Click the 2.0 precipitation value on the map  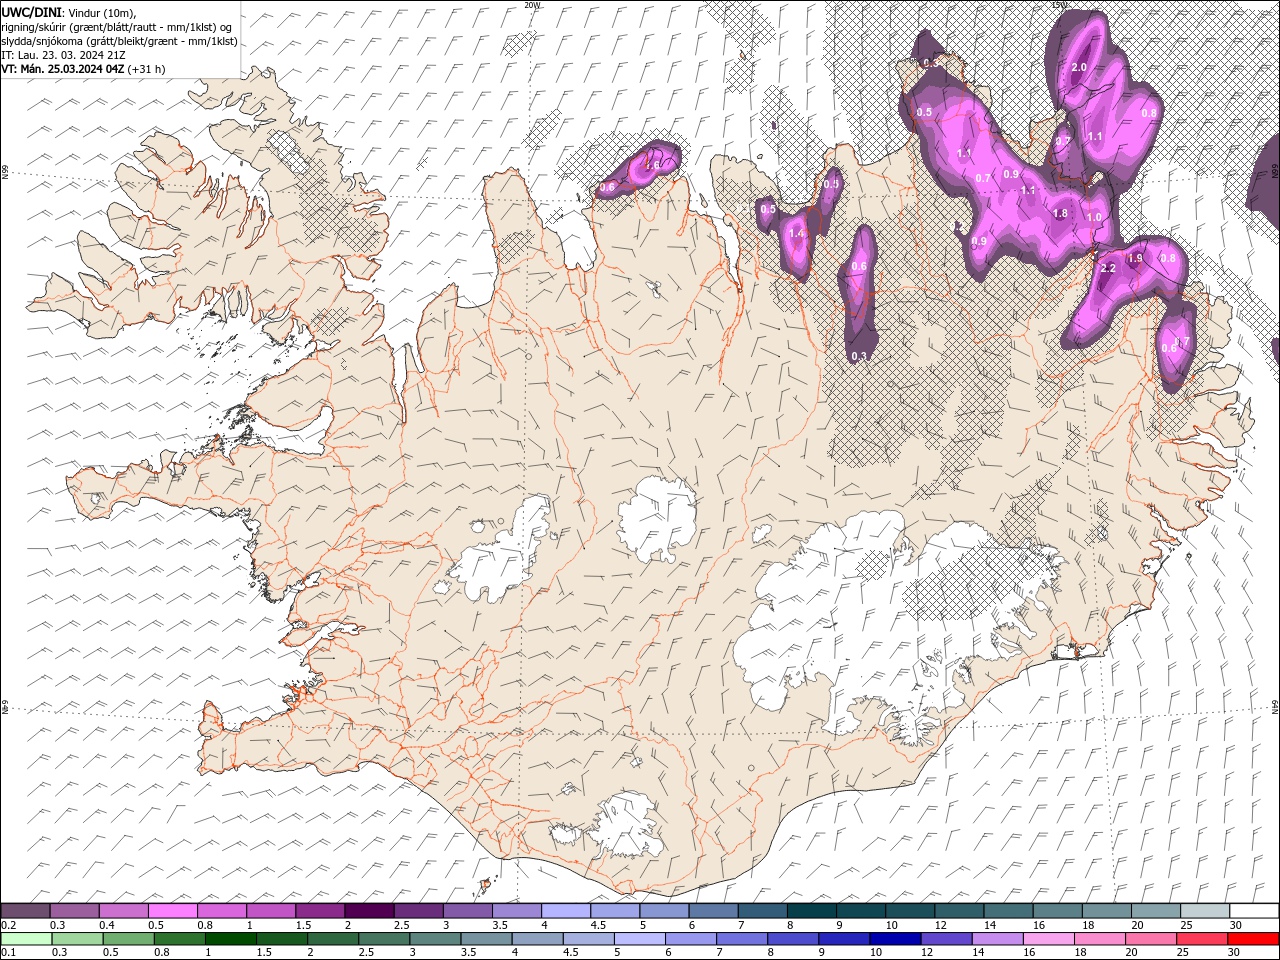coord(1079,67)
